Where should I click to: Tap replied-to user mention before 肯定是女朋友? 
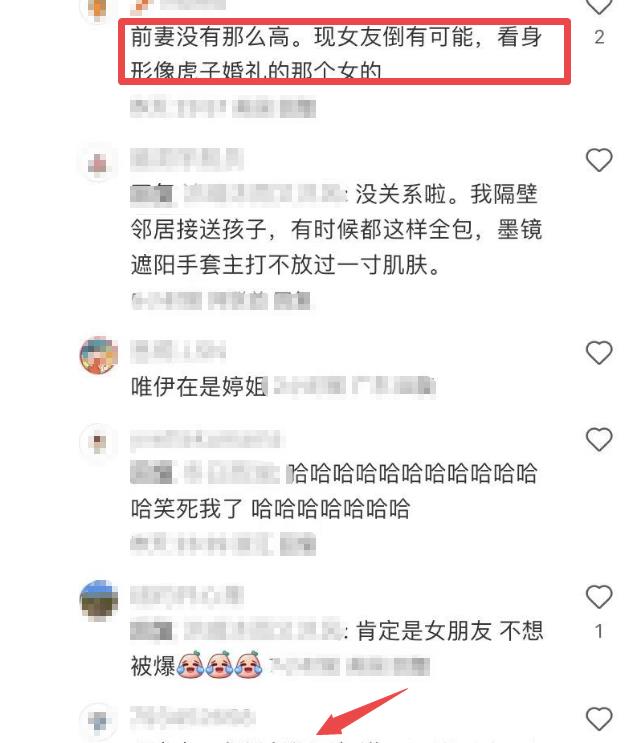[263, 631]
